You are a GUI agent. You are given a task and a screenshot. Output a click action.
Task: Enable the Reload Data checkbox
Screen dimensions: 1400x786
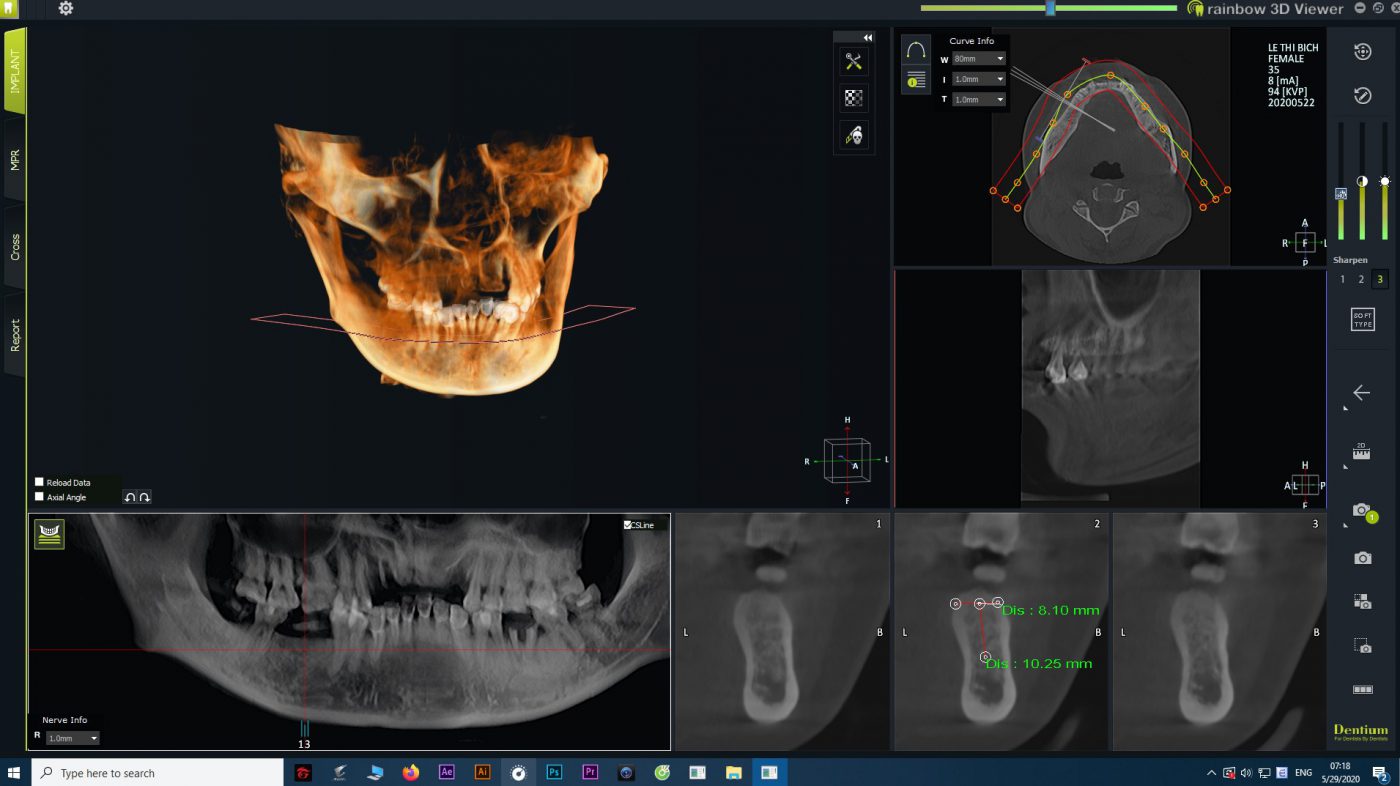tap(39, 482)
